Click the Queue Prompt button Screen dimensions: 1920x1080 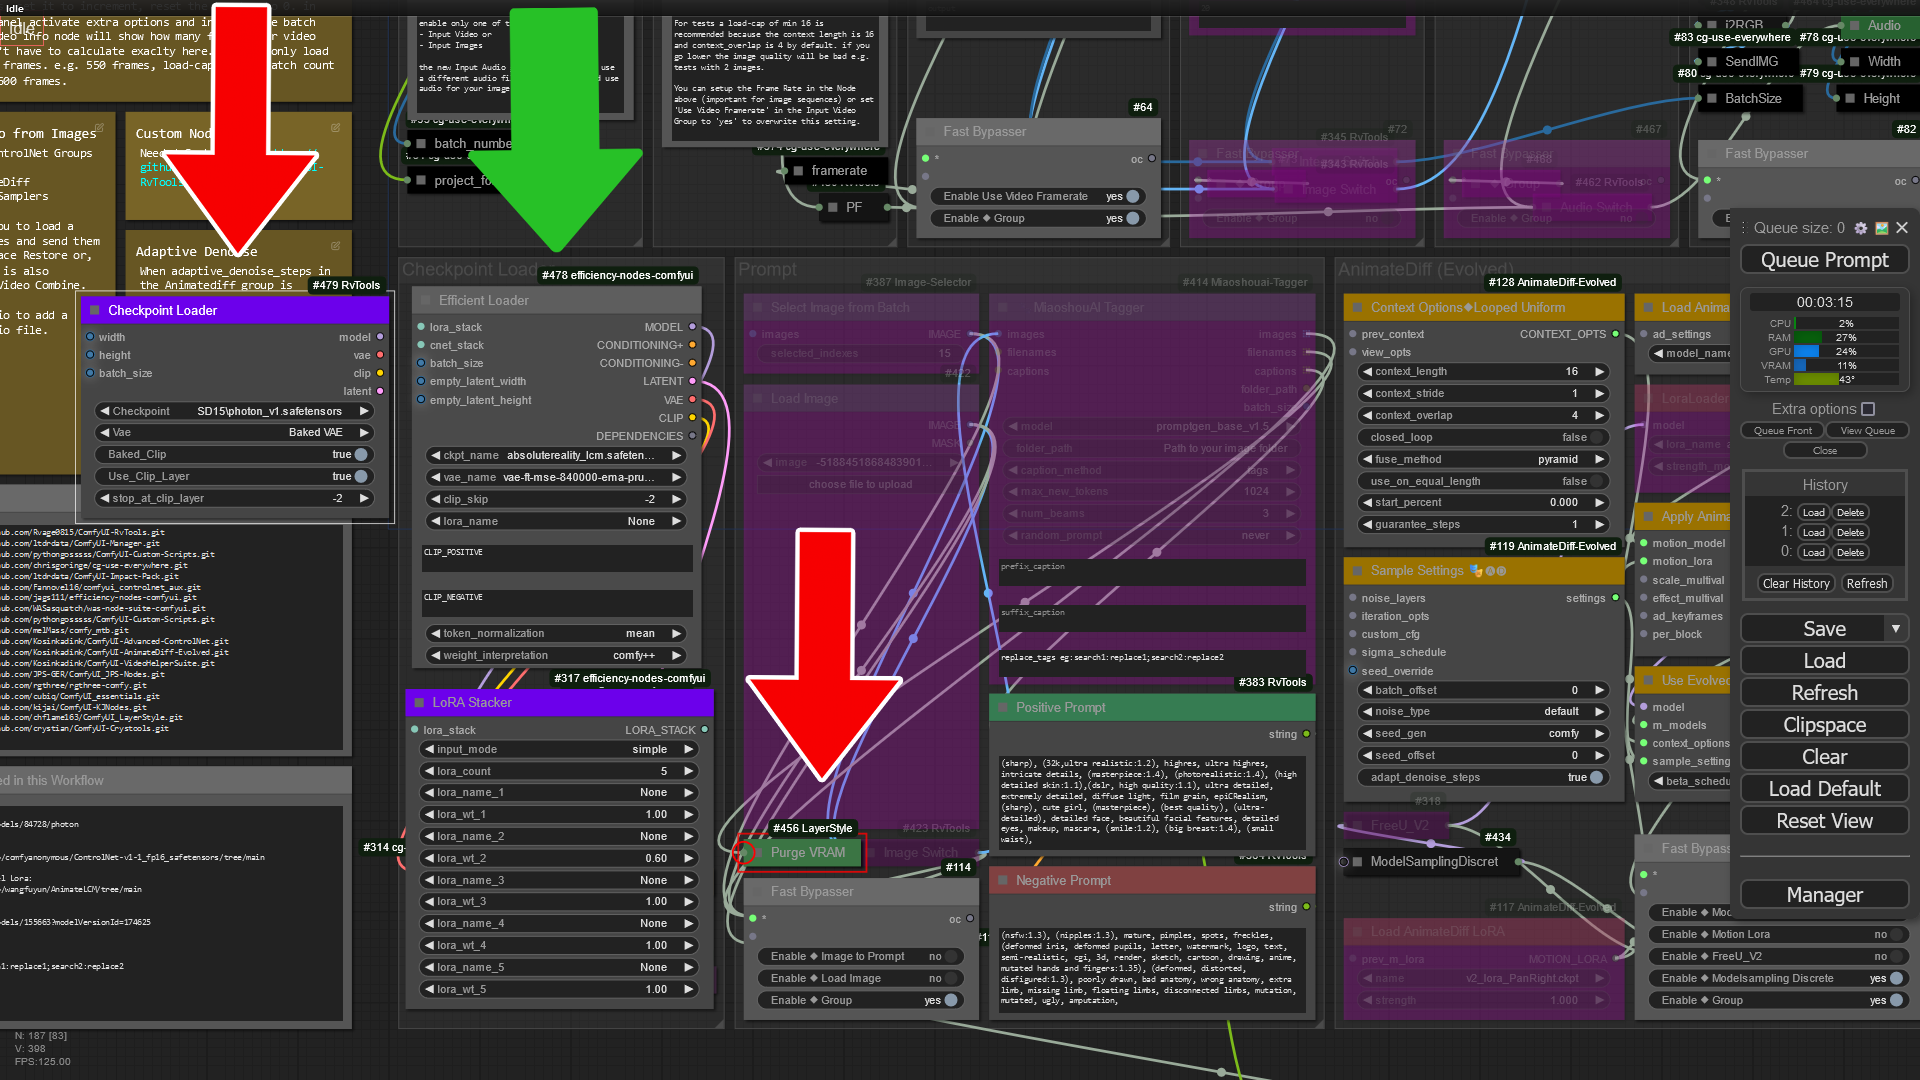[x=1824, y=260]
